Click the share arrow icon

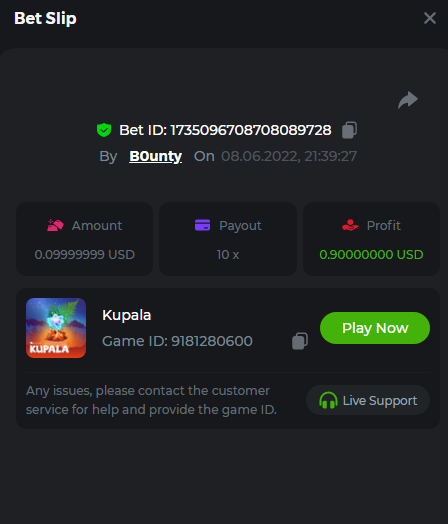pos(408,100)
